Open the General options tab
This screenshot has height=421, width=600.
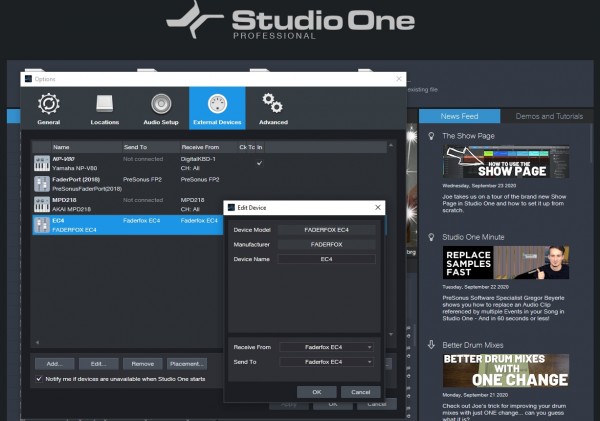click(x=49, y=109)
